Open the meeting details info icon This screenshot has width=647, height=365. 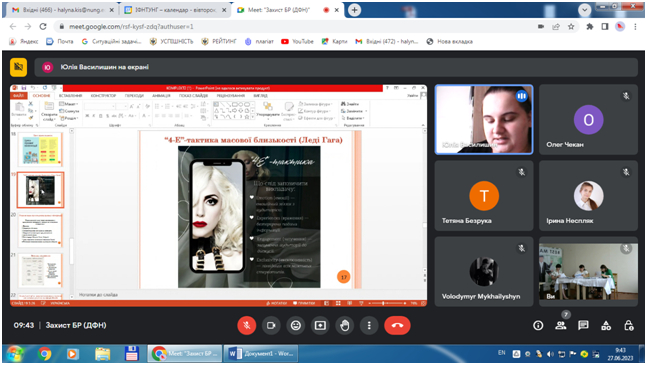click(x=538, y=325)
